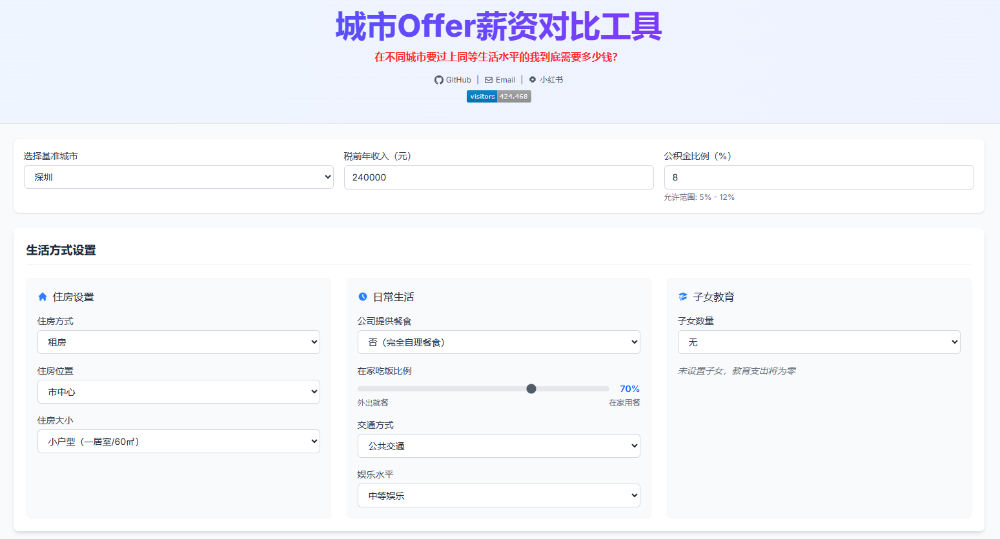Image resolution: width=1000 pixels, height=539 pixels.
Task: Open the 住房位置 dropdown showing 市中心
Action: click(x=178, y=392)
